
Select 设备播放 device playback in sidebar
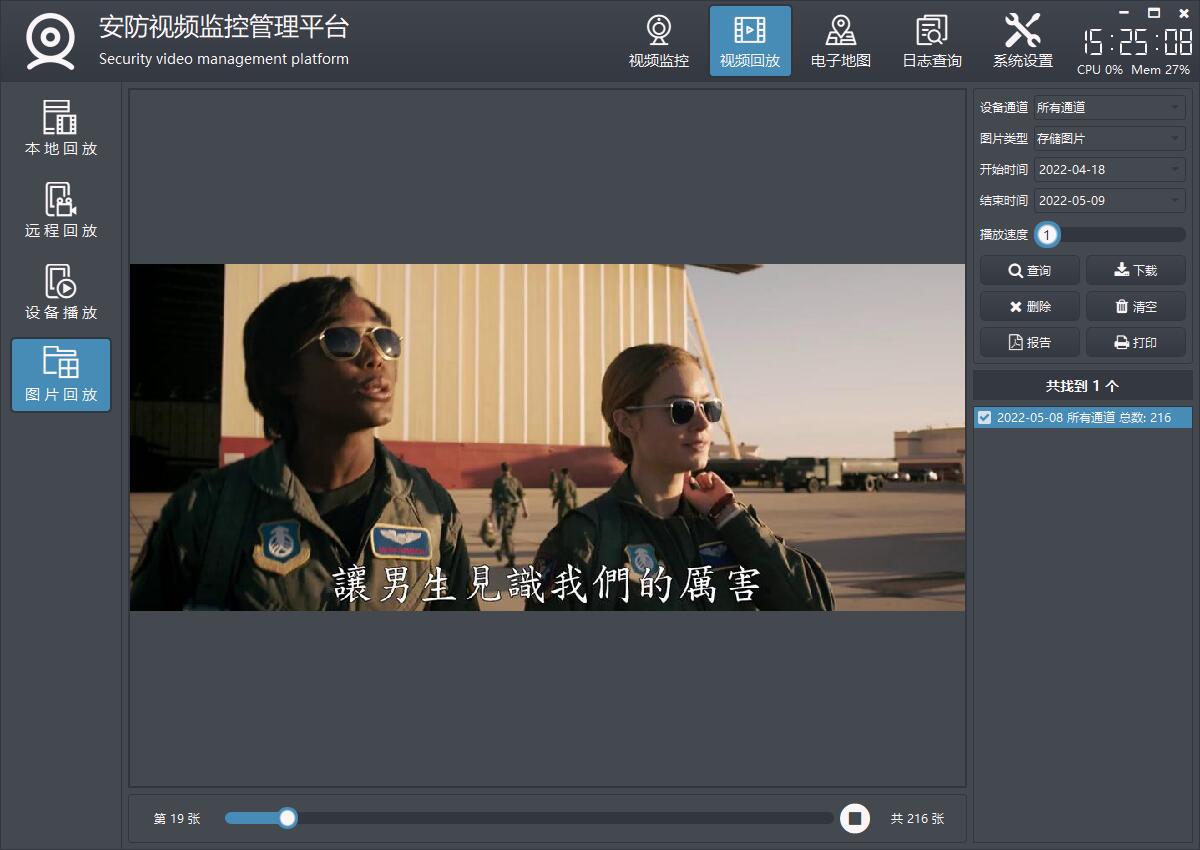click(61, 293)
